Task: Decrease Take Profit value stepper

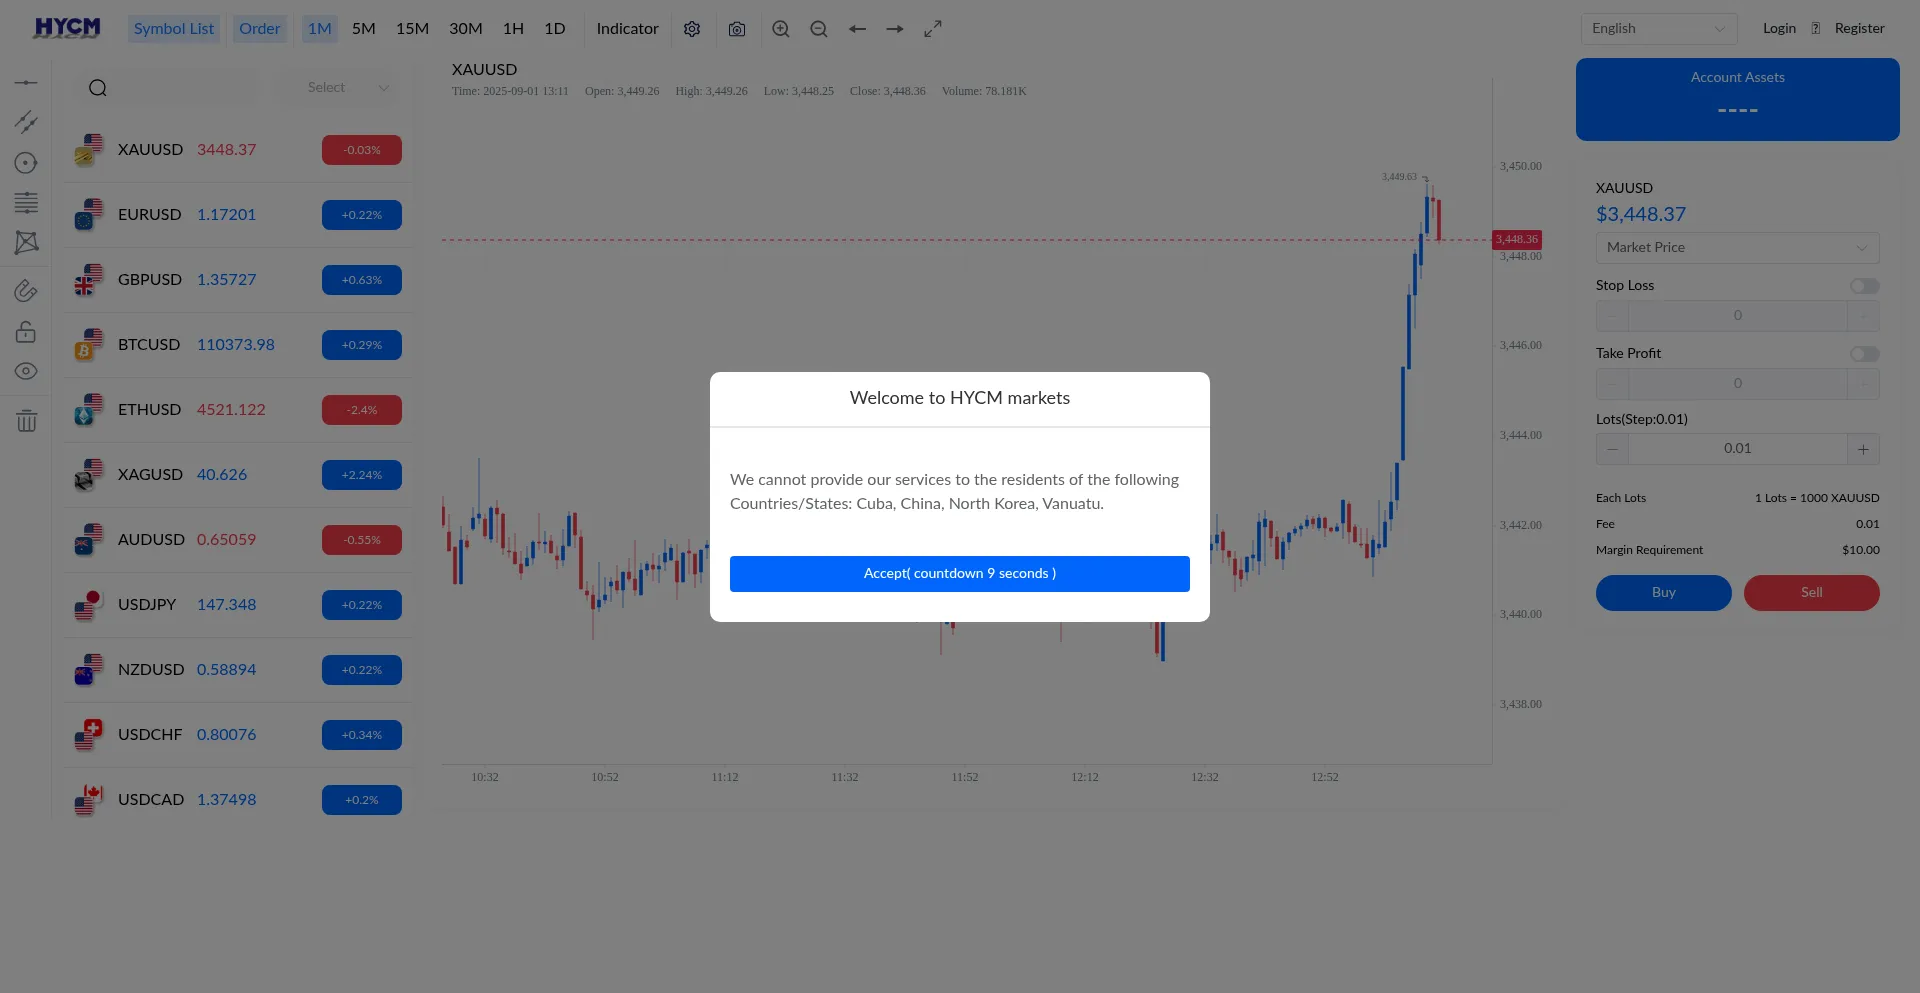Action: pos(1612,384)
